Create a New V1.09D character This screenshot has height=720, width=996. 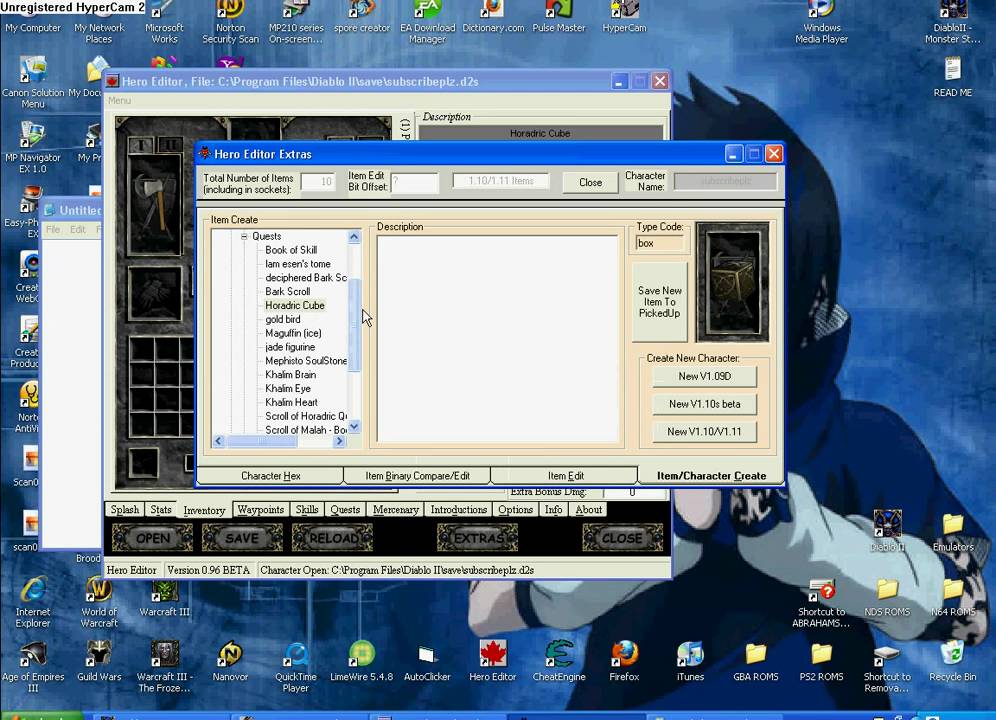[x=704, y=376]
